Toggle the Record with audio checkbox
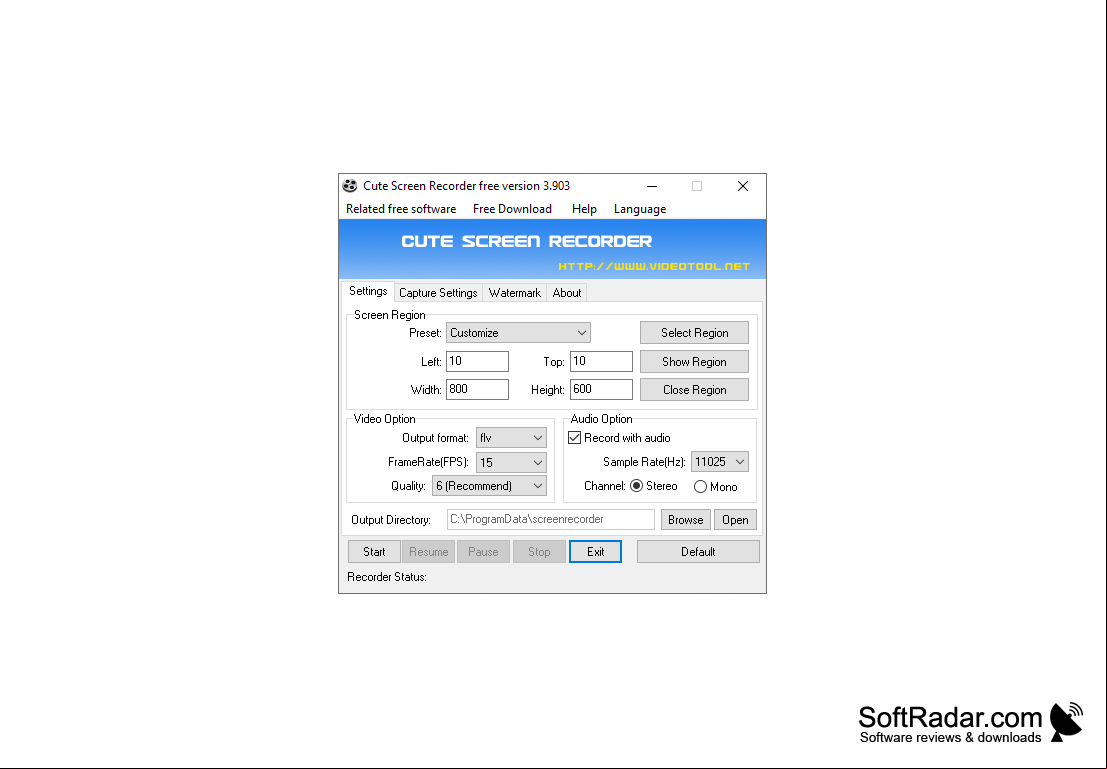Screen dimensions: 1107x769 tap(575, 438)
